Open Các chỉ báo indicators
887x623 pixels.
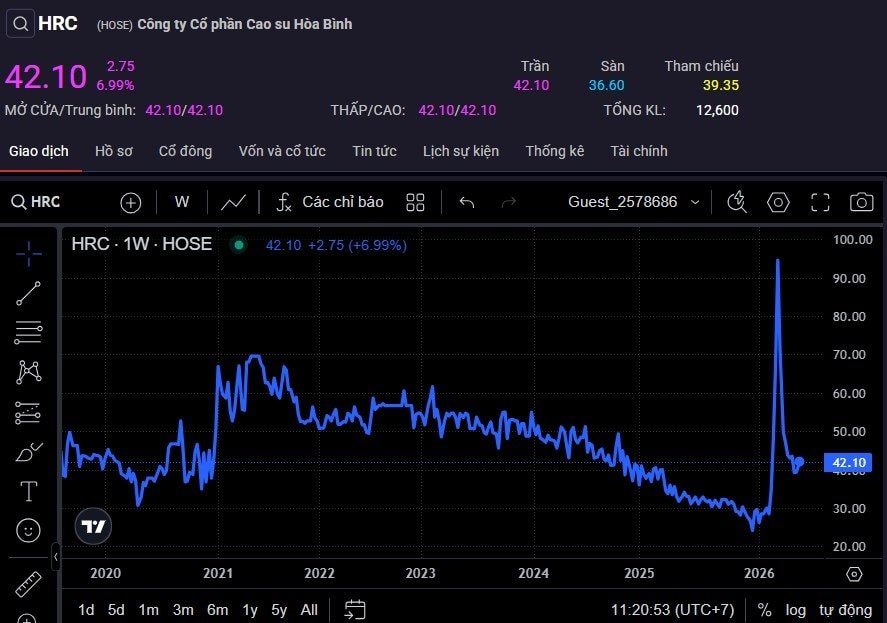click(x=330, y=202)
